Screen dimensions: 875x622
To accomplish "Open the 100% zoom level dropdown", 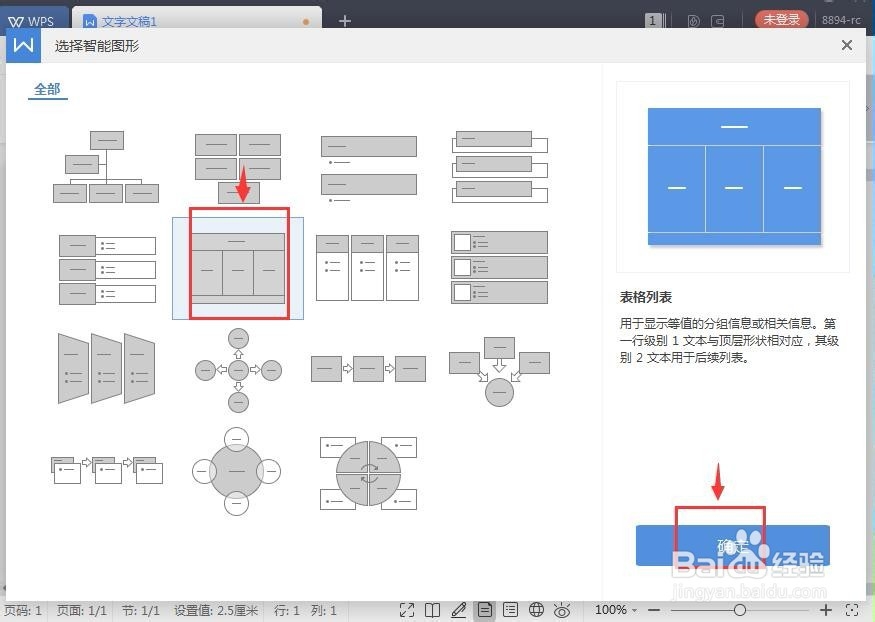I will coord(616,610).
